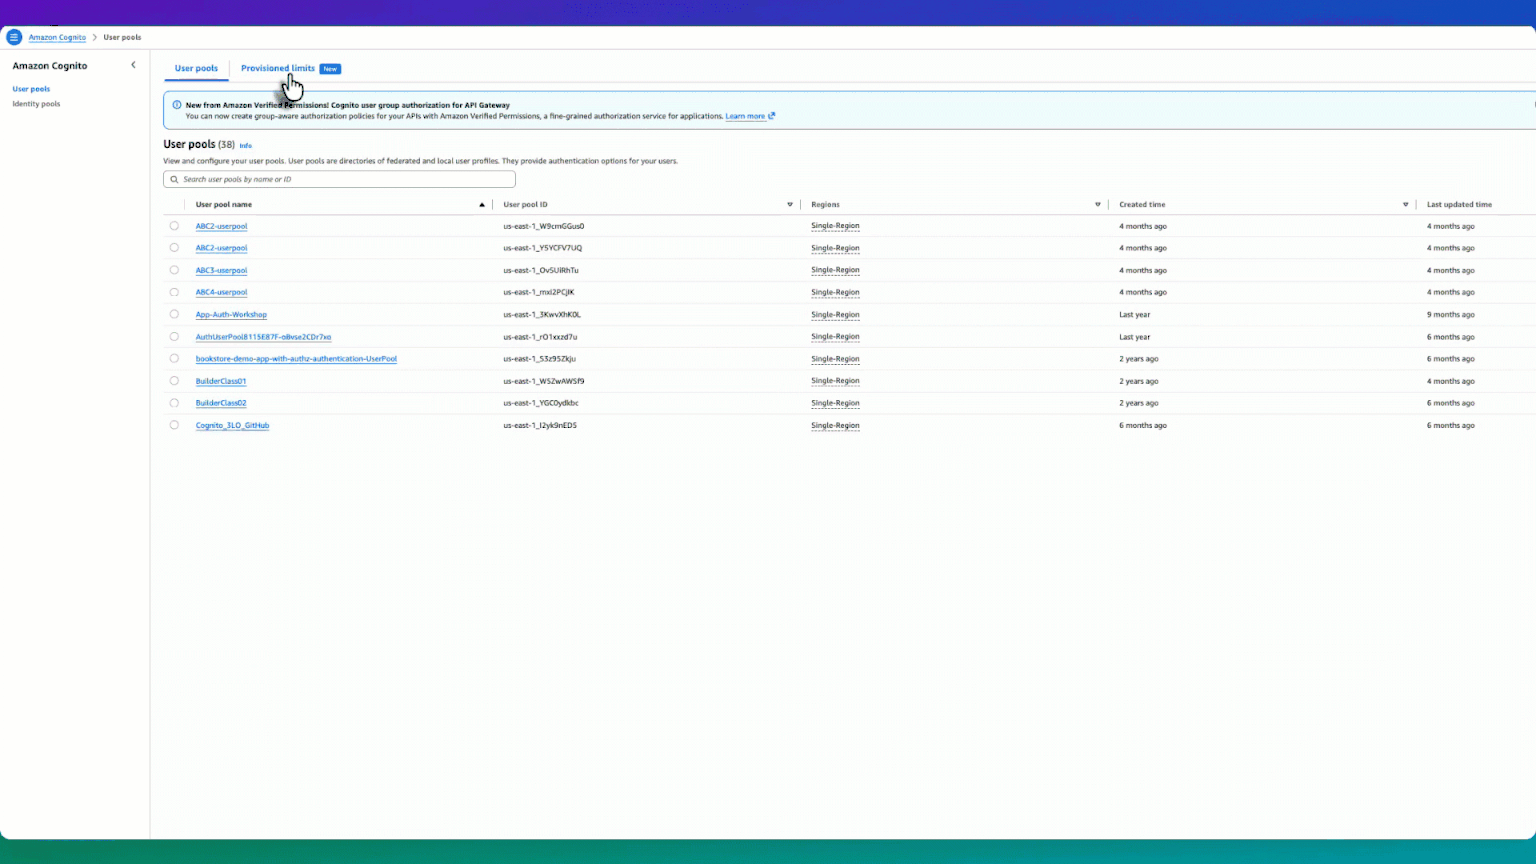Collapse the Amazon Cognito side navigation
This screenshot has width=1536, height=864.
coord(133,65)
